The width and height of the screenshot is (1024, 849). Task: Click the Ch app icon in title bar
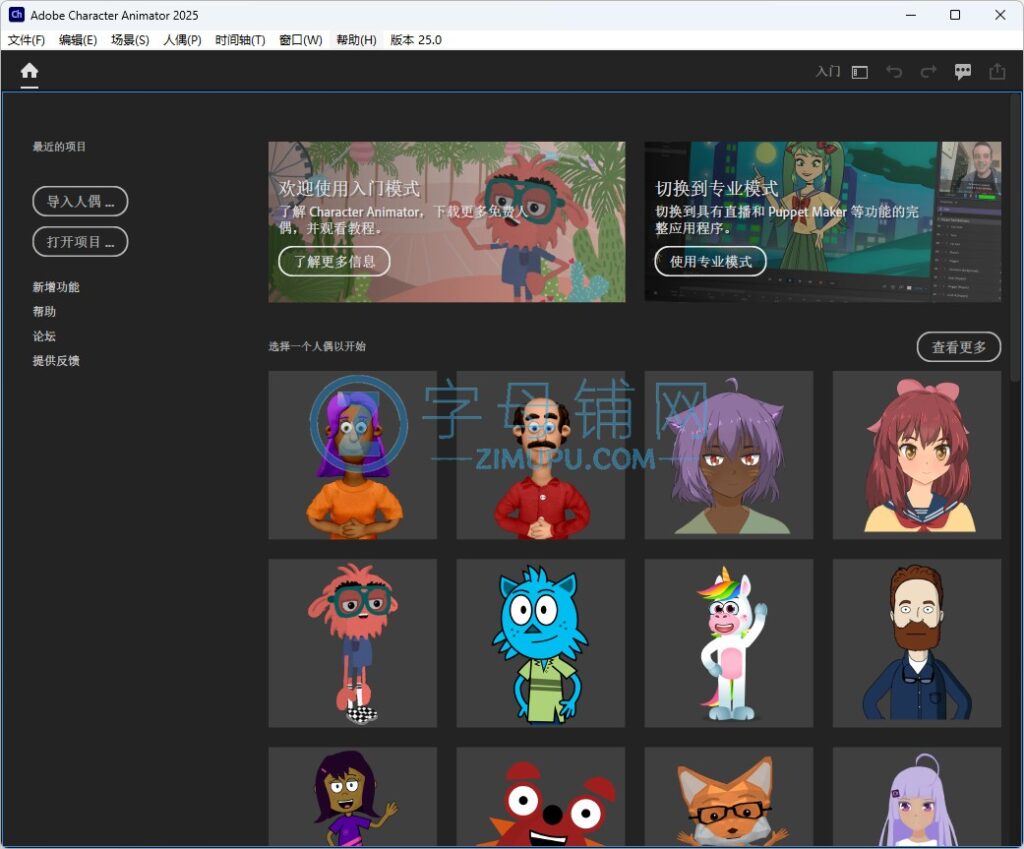(x=16, y=14)
